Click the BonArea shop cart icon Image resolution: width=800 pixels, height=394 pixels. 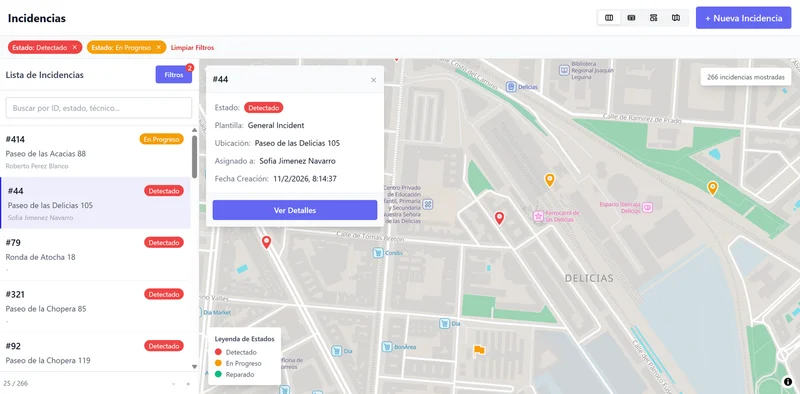[387, 347]
